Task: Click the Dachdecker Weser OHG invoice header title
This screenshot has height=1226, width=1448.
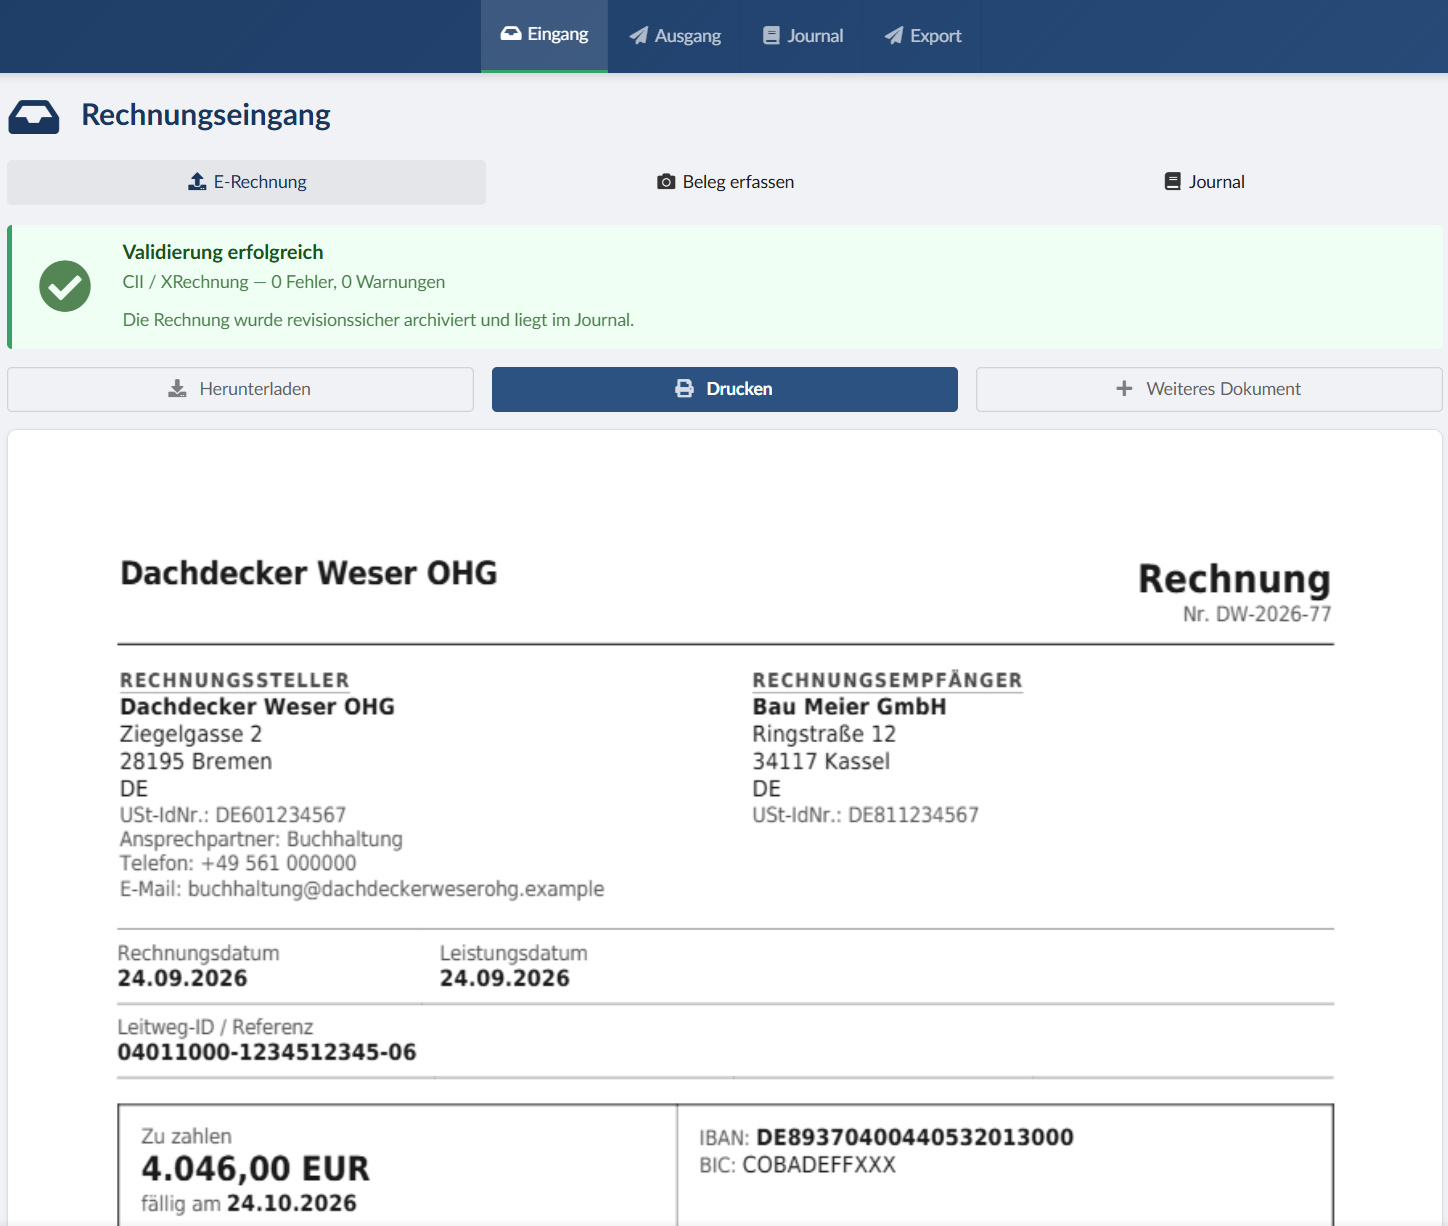Action: (x=309, y=573)
